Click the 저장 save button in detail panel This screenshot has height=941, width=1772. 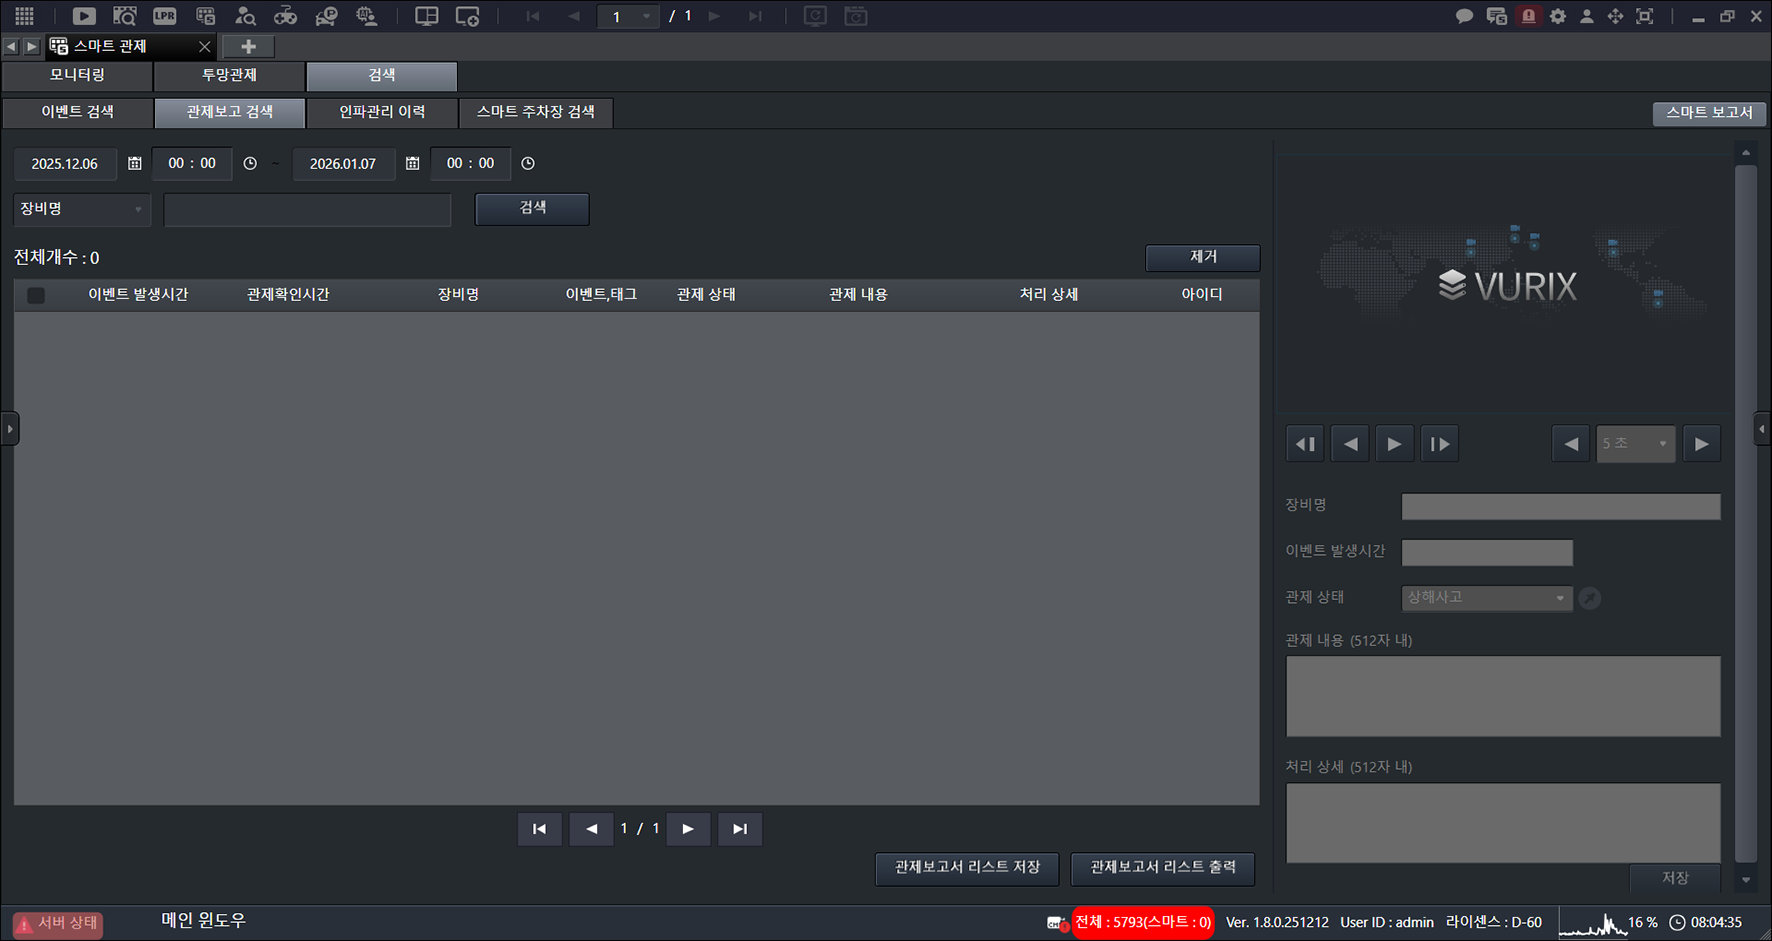1675,878
